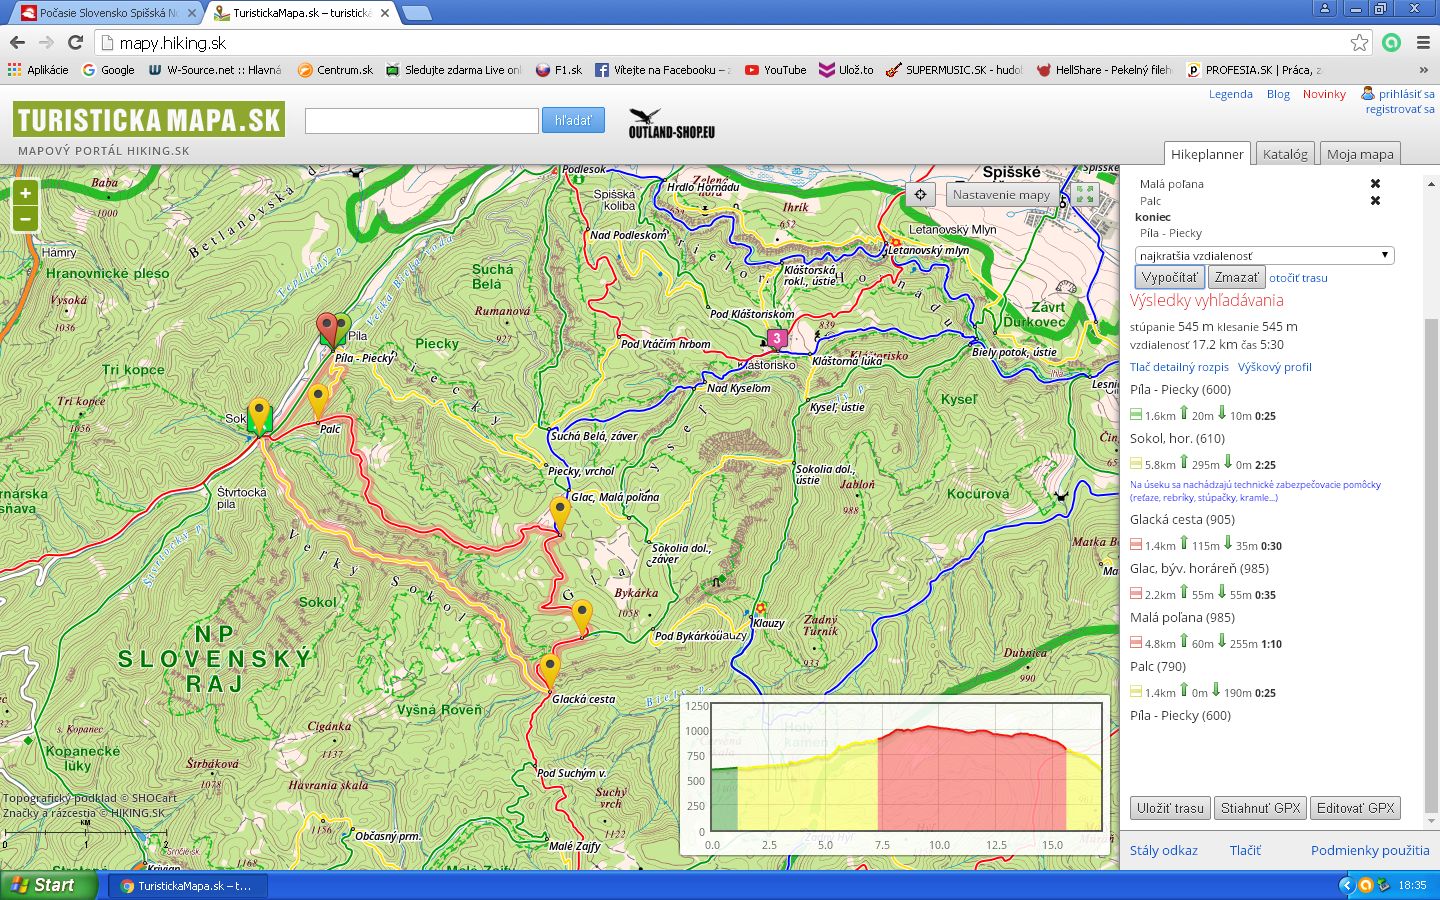Open the Outland-shop.eu eagle logo

[671, 124]
